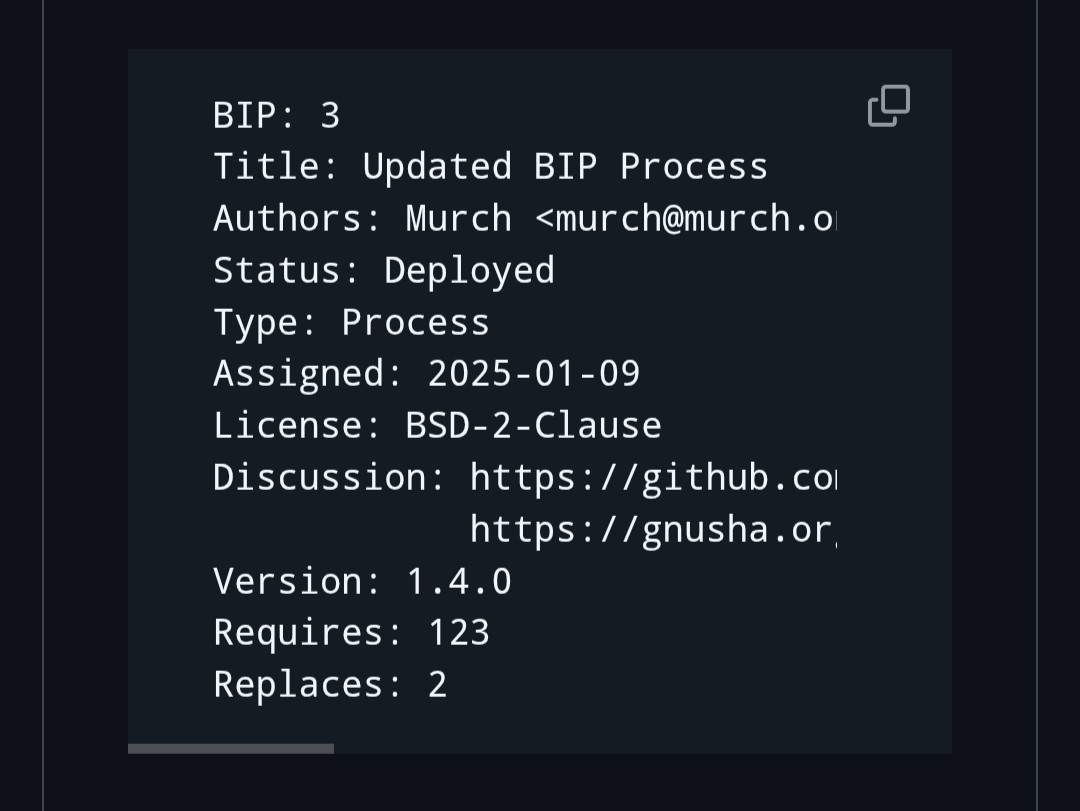Click the github.com discussion URL
This screenshot has height=811, width=1080.
click(652, 477)
